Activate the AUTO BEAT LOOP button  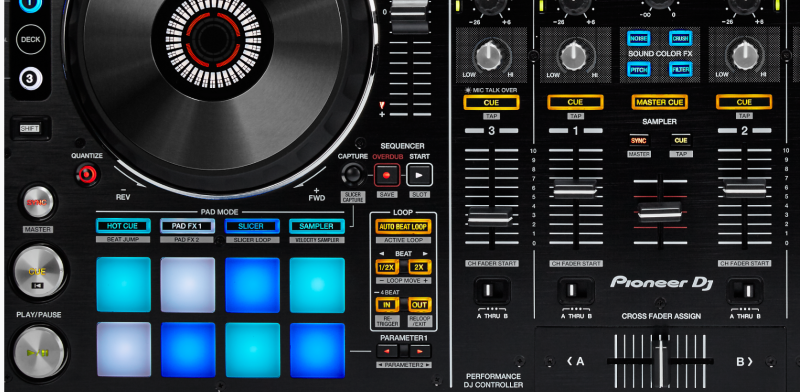click(403, 227)
